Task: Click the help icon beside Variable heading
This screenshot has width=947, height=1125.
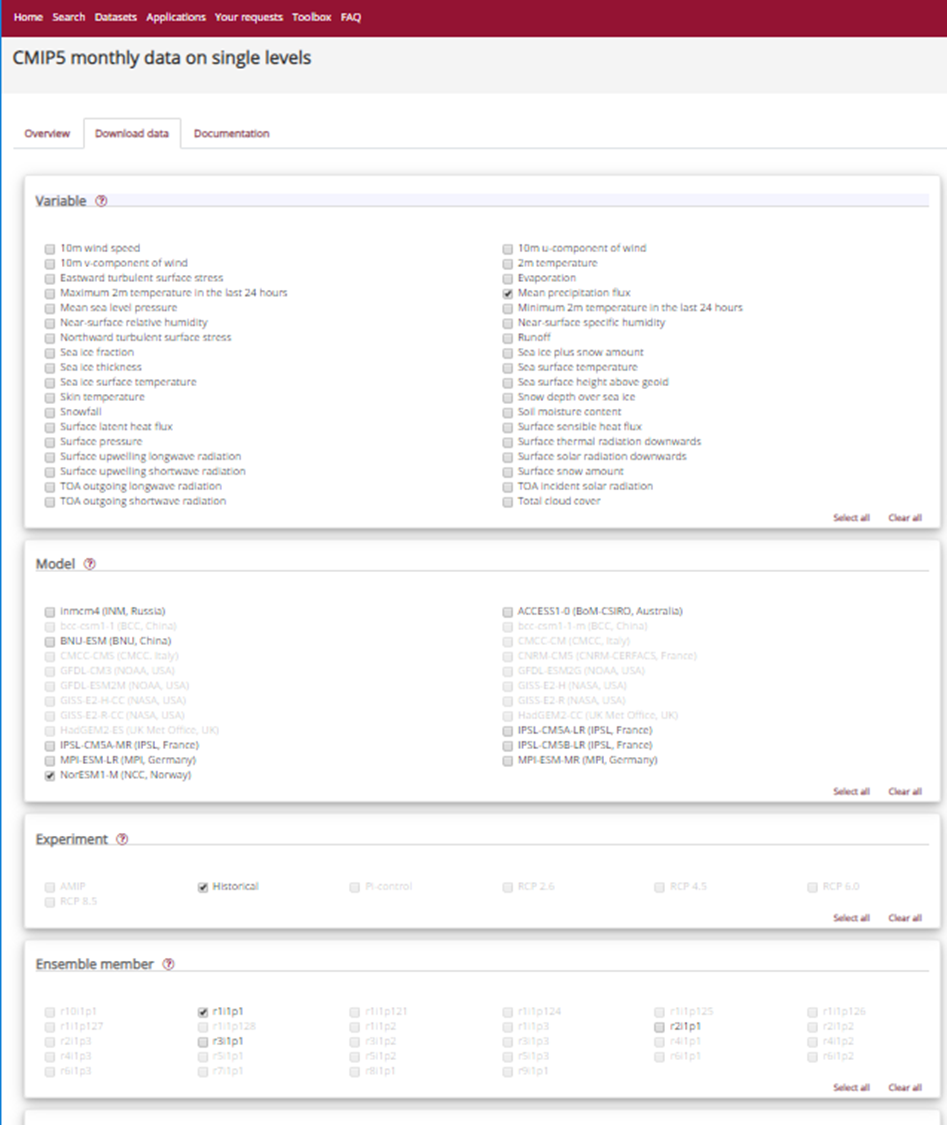Action: [101, 201]
